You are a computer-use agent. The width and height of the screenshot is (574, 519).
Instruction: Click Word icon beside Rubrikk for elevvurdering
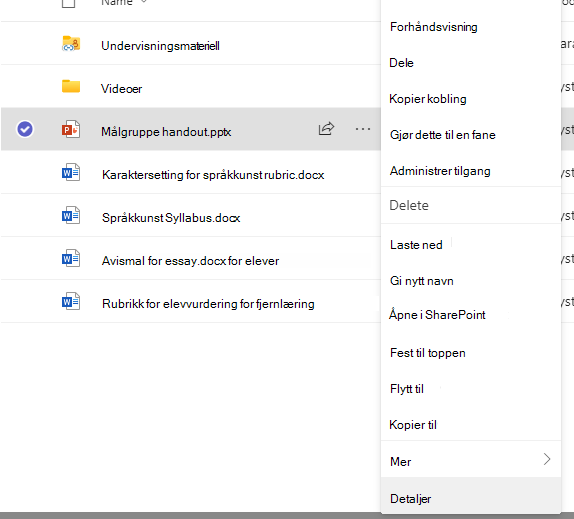(x=71, y=301)
